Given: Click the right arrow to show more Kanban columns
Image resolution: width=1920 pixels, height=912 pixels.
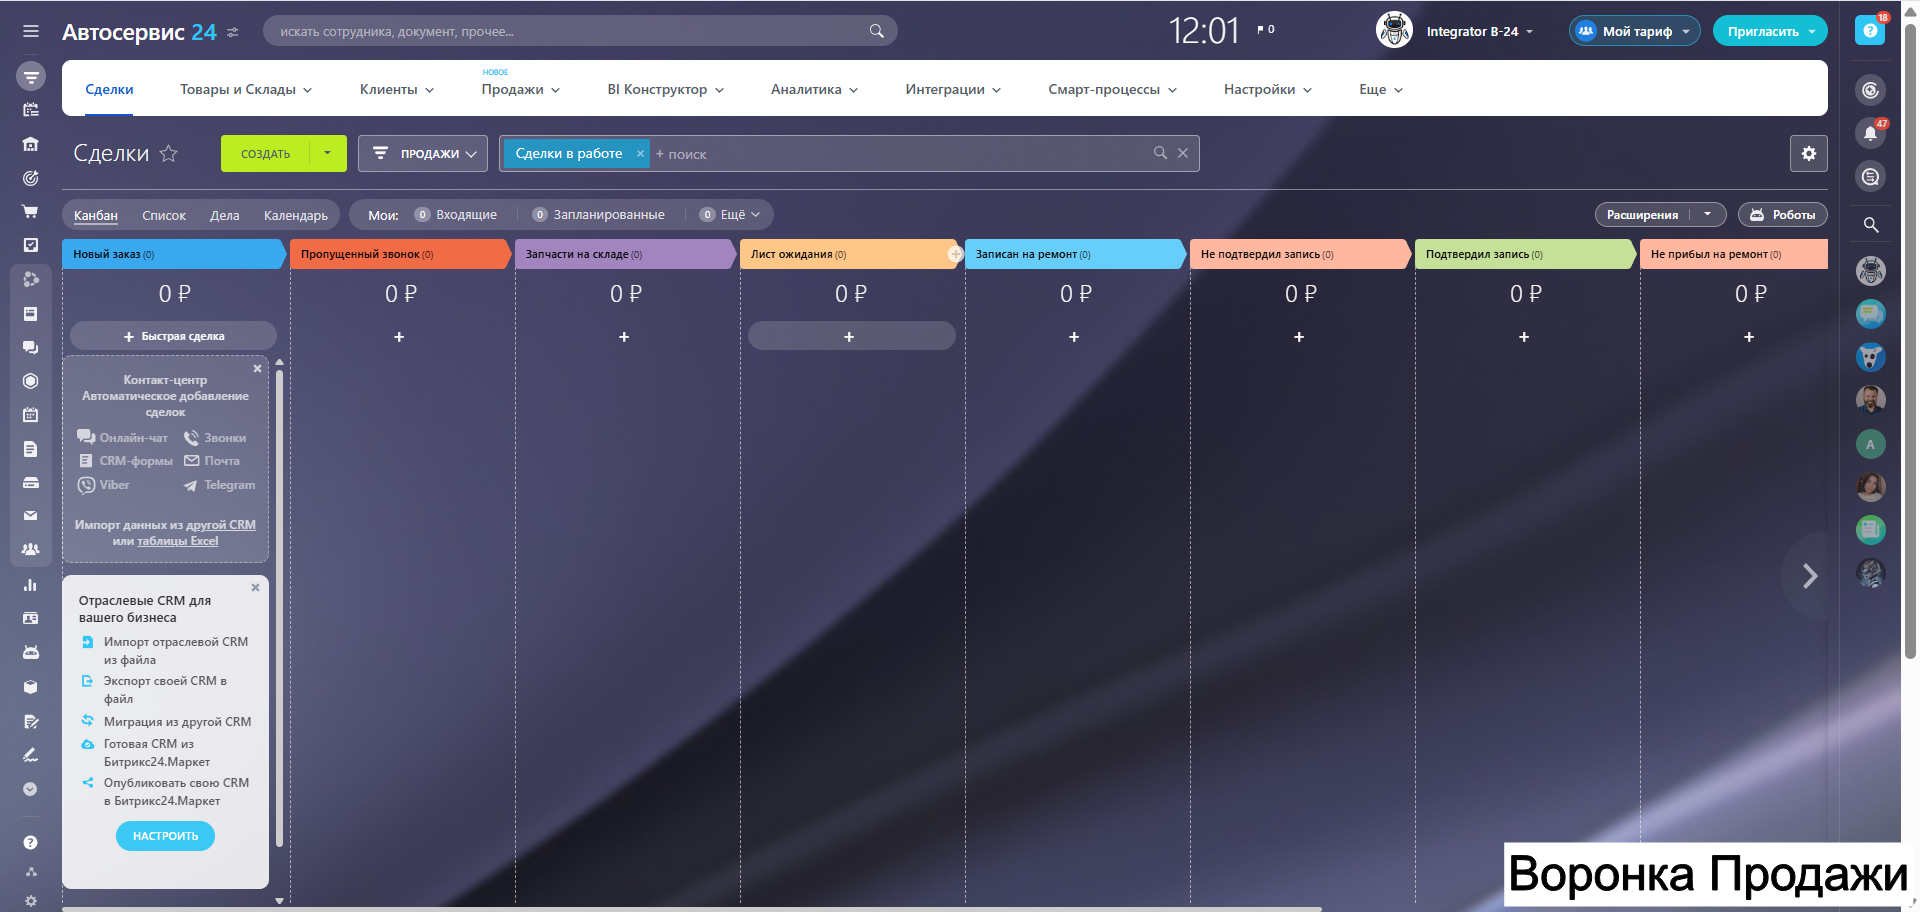Looking at the screenshot, I should click(1809, 576).
